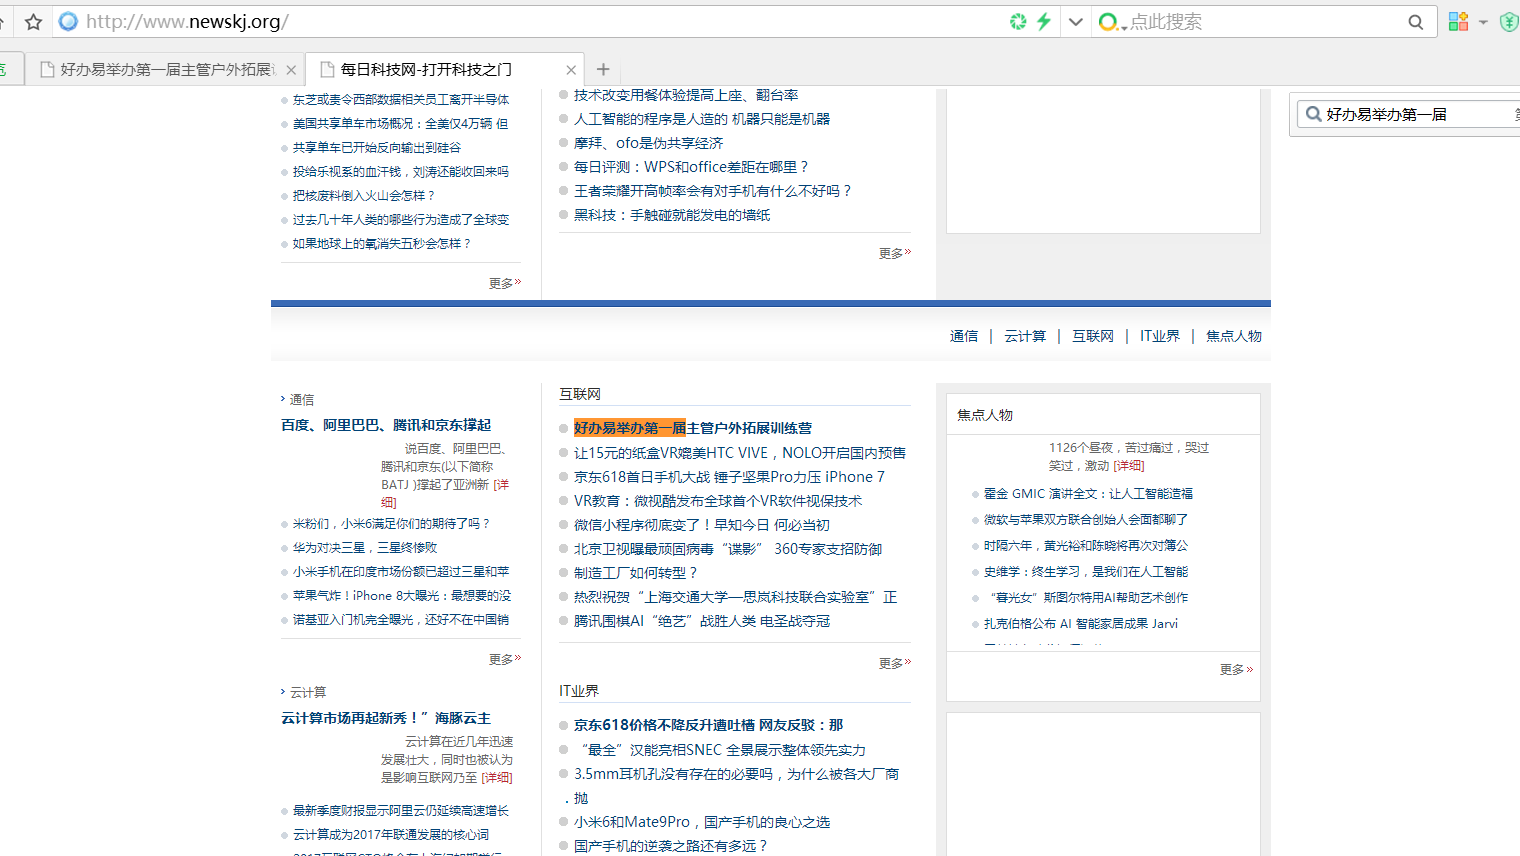Open highlighted article 好办易举办第一届主管户外拓展训练营

tap(692, 428)
